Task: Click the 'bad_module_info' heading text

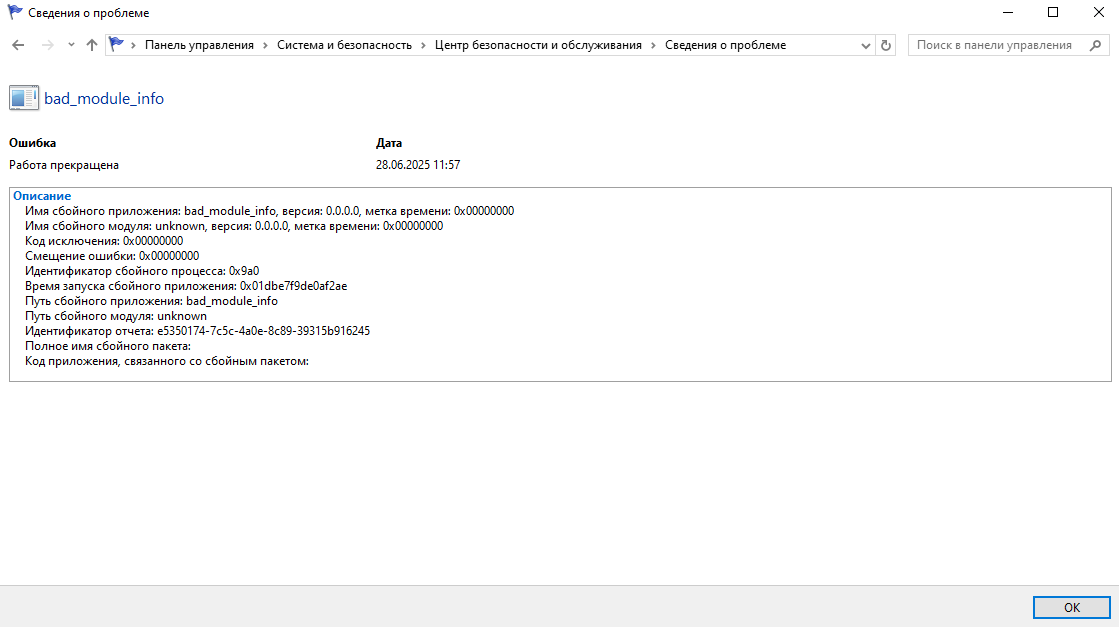Action: tap(104, 99)
